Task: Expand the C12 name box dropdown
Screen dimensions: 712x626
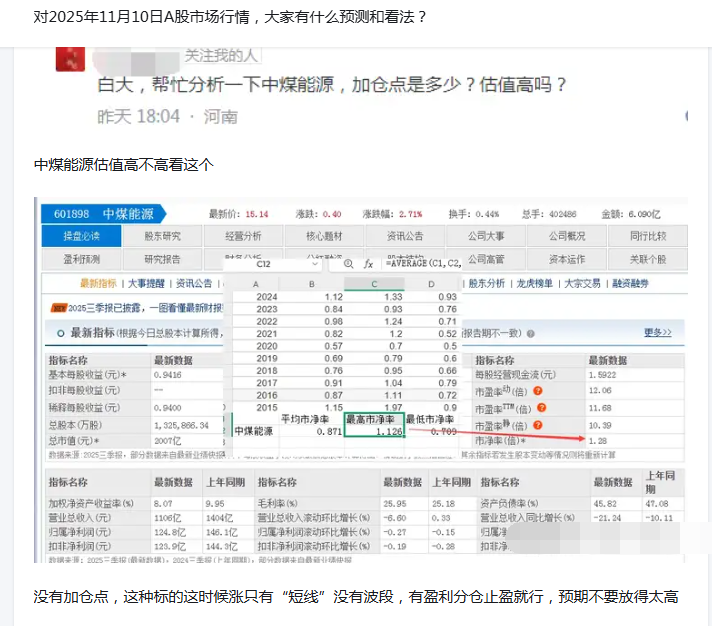Action: 315,264
